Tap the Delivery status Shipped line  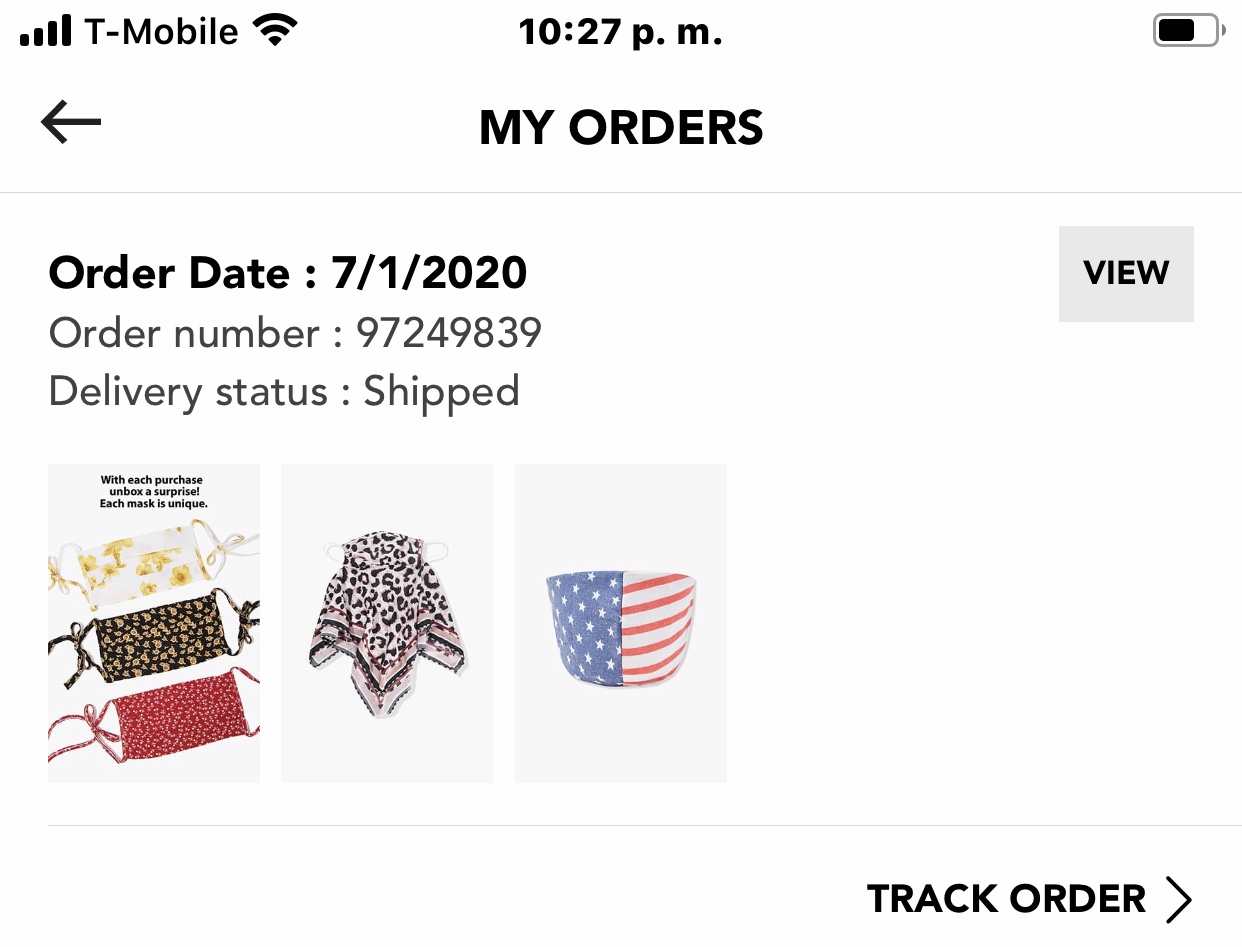(x=284, y=391)
